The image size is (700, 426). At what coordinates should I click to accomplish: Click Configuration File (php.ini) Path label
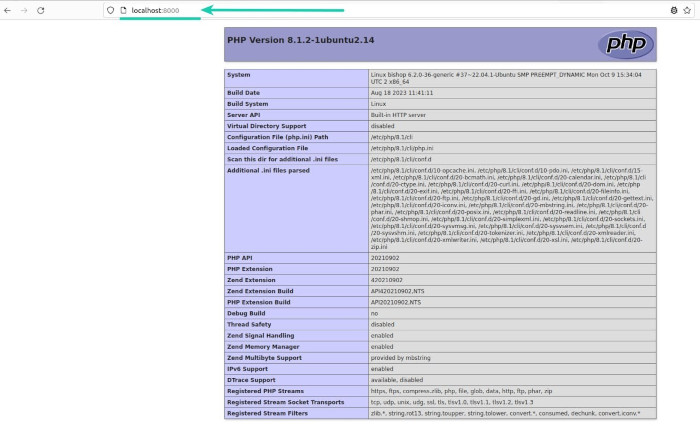pyautogui.click(x=277, y=137)
